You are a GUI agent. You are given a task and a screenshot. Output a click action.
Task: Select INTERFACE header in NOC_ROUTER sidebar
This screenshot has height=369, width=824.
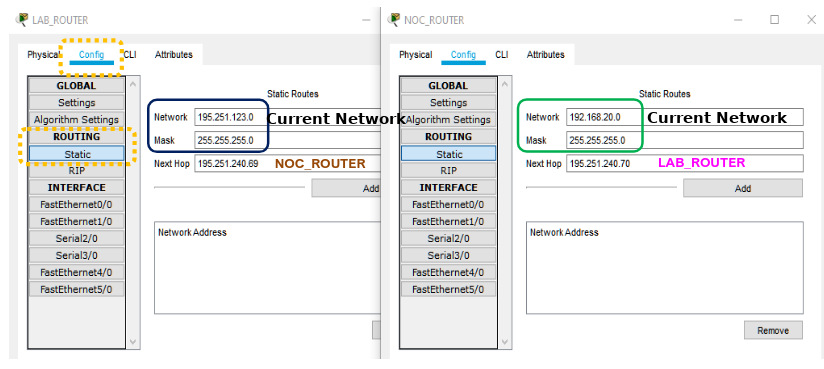click(x=448, y=188)
